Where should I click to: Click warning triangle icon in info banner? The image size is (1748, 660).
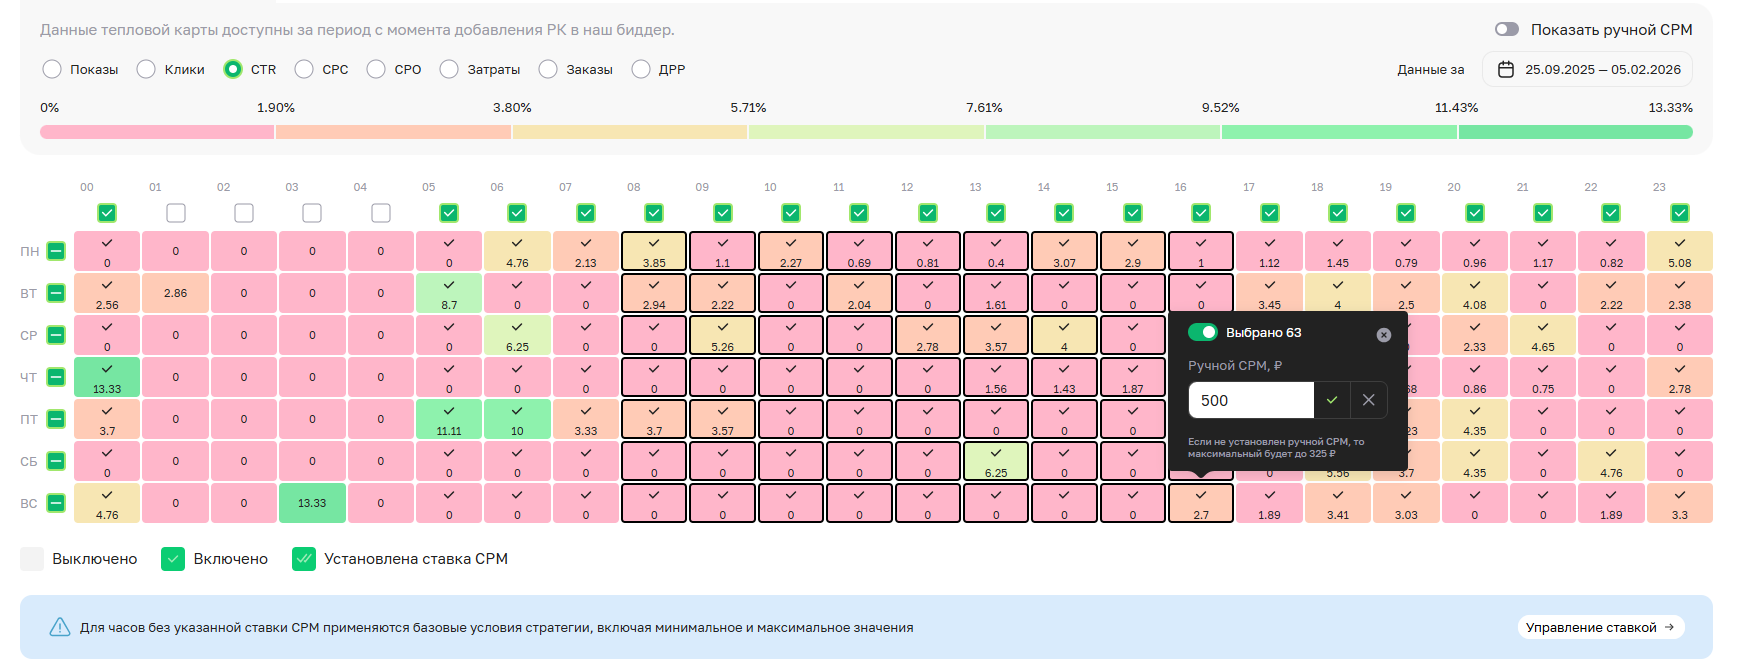tap(60, 627)
